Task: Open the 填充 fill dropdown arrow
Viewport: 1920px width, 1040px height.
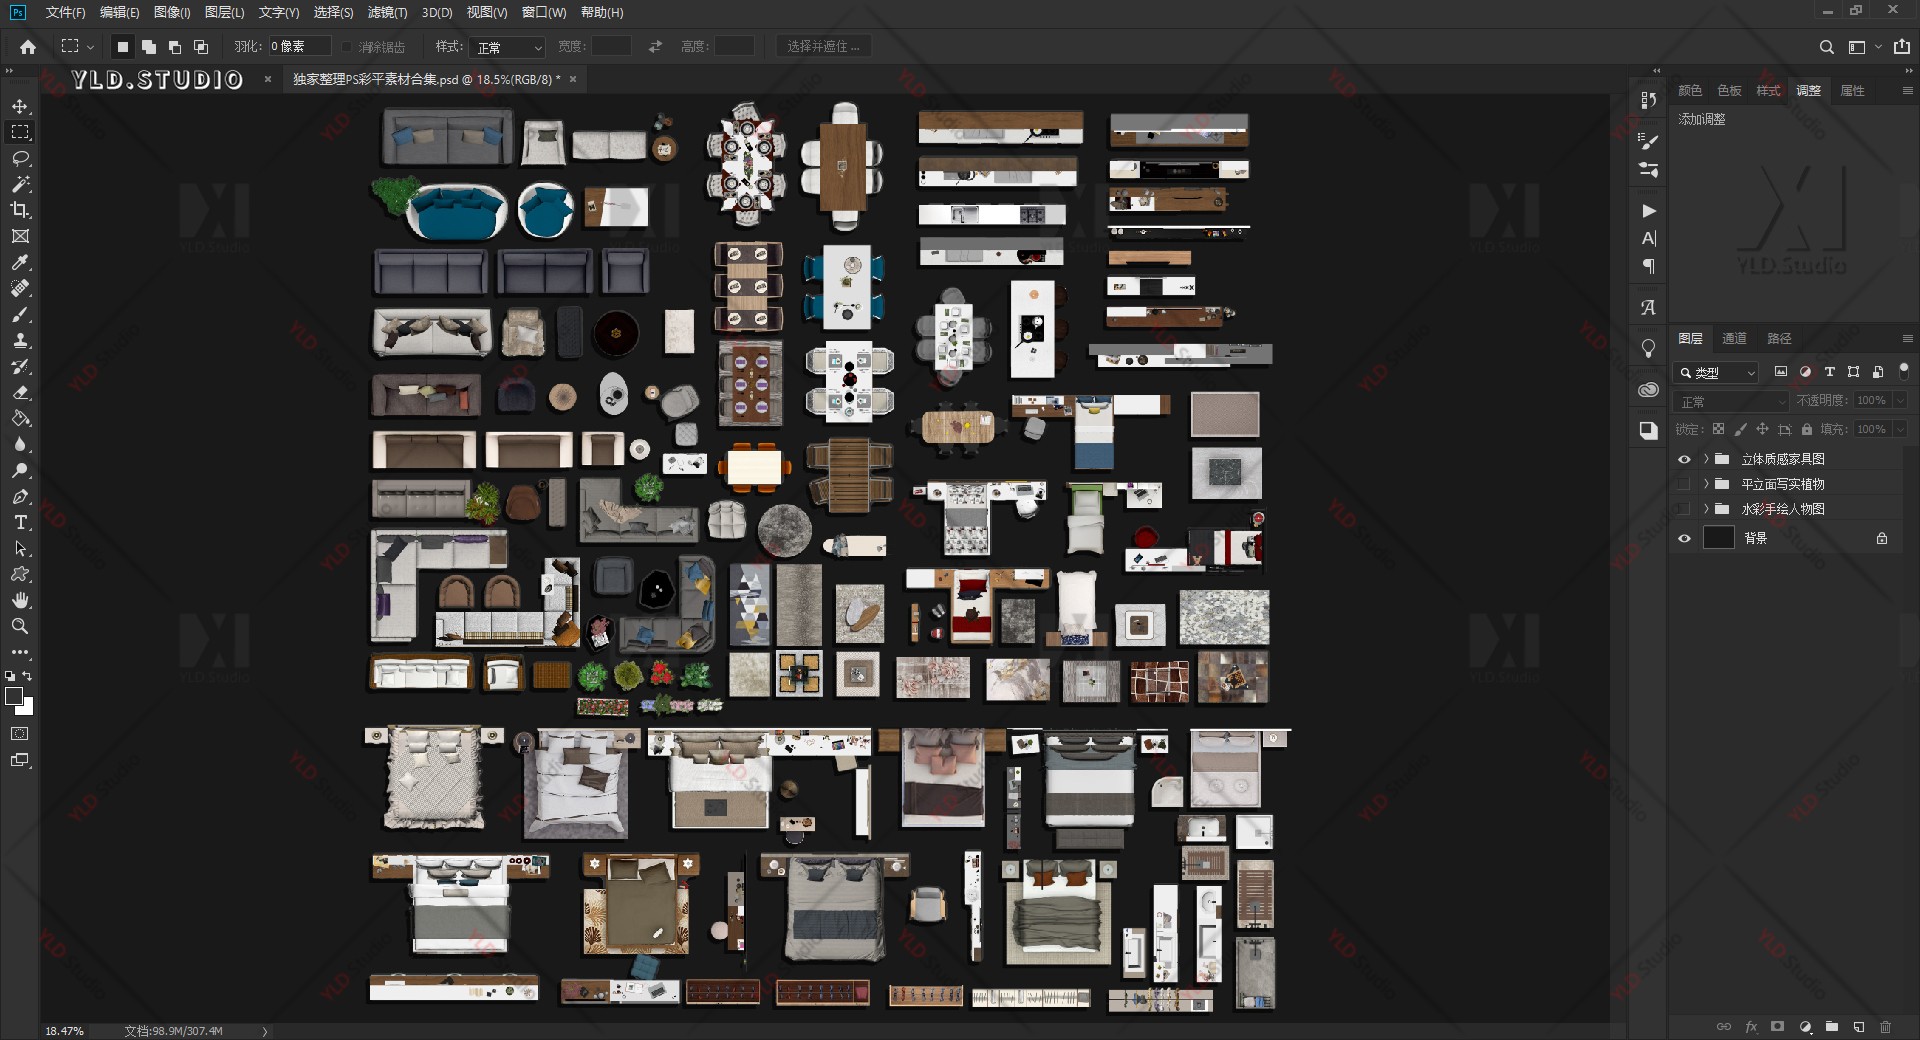Action: click(x=1900, y=429)
